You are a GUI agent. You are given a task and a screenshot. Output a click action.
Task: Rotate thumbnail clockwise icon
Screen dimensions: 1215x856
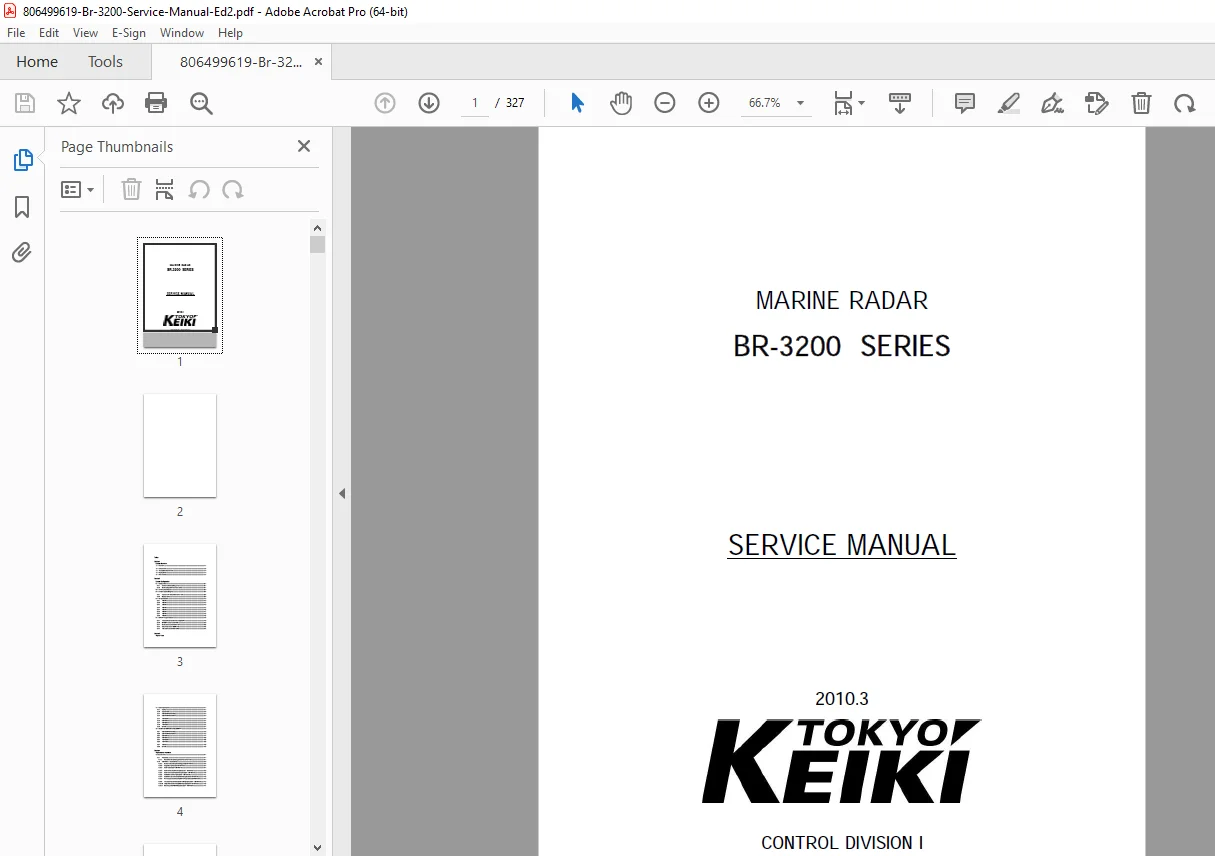(233, 189)
